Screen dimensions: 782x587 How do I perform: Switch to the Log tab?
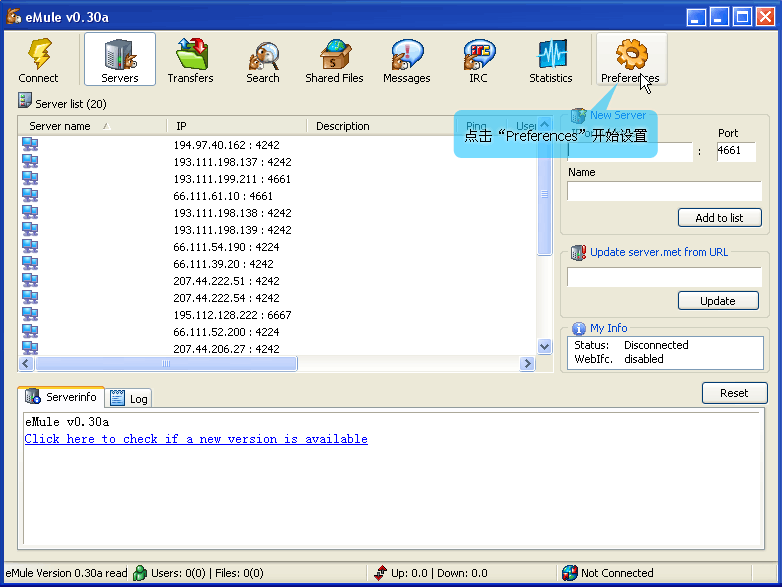pos(128,398)
